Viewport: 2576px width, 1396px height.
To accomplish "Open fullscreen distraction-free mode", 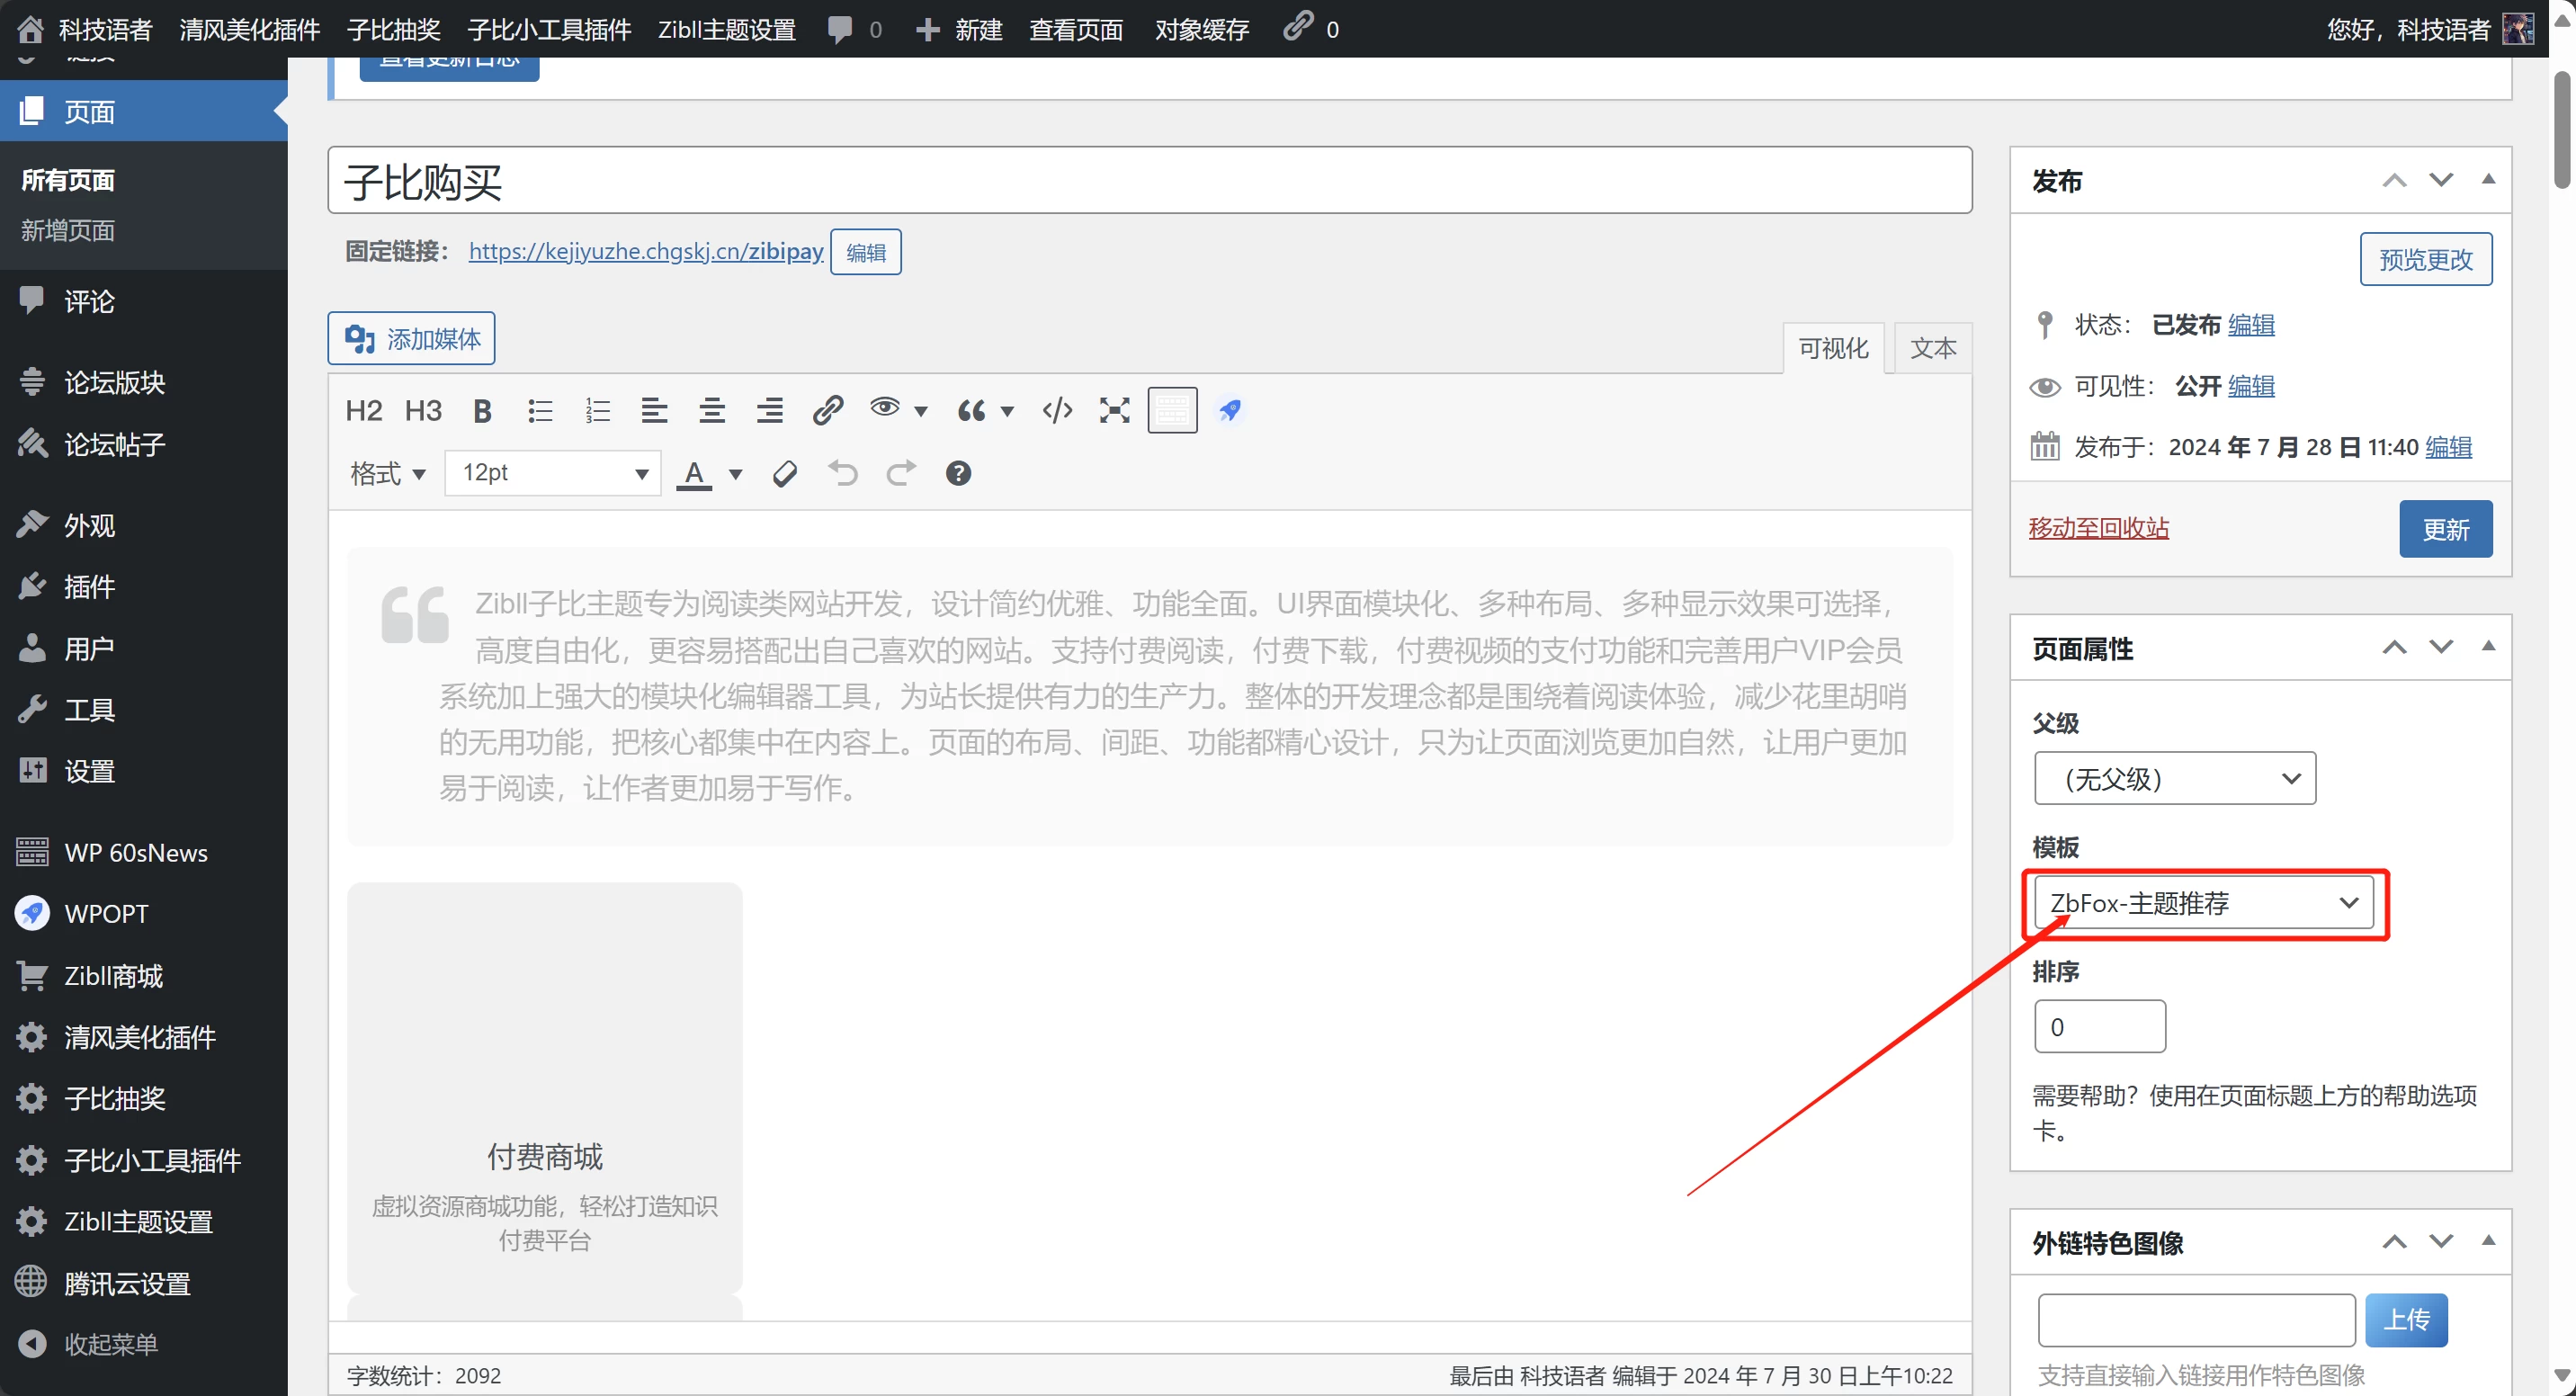I will pyautogui.click(x=1114, y=411).
